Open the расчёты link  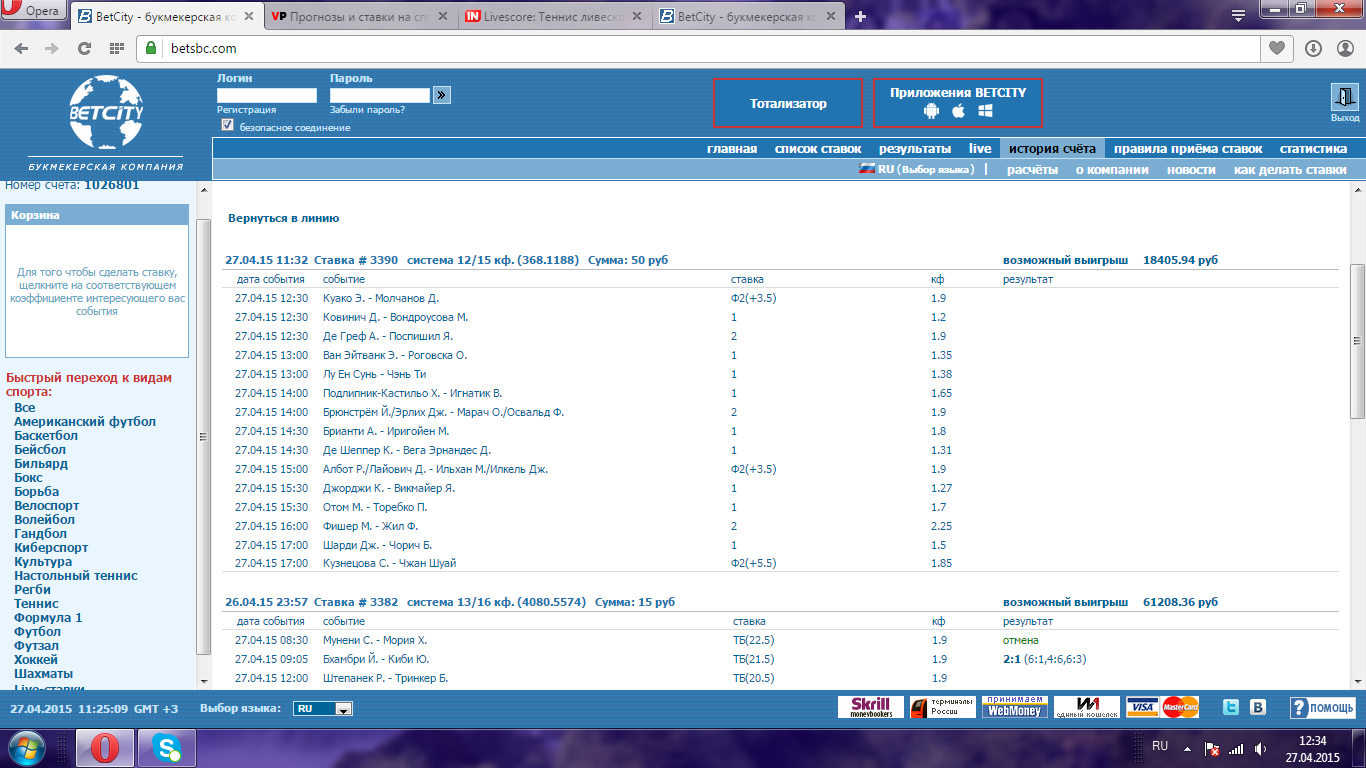point(1032,170)
